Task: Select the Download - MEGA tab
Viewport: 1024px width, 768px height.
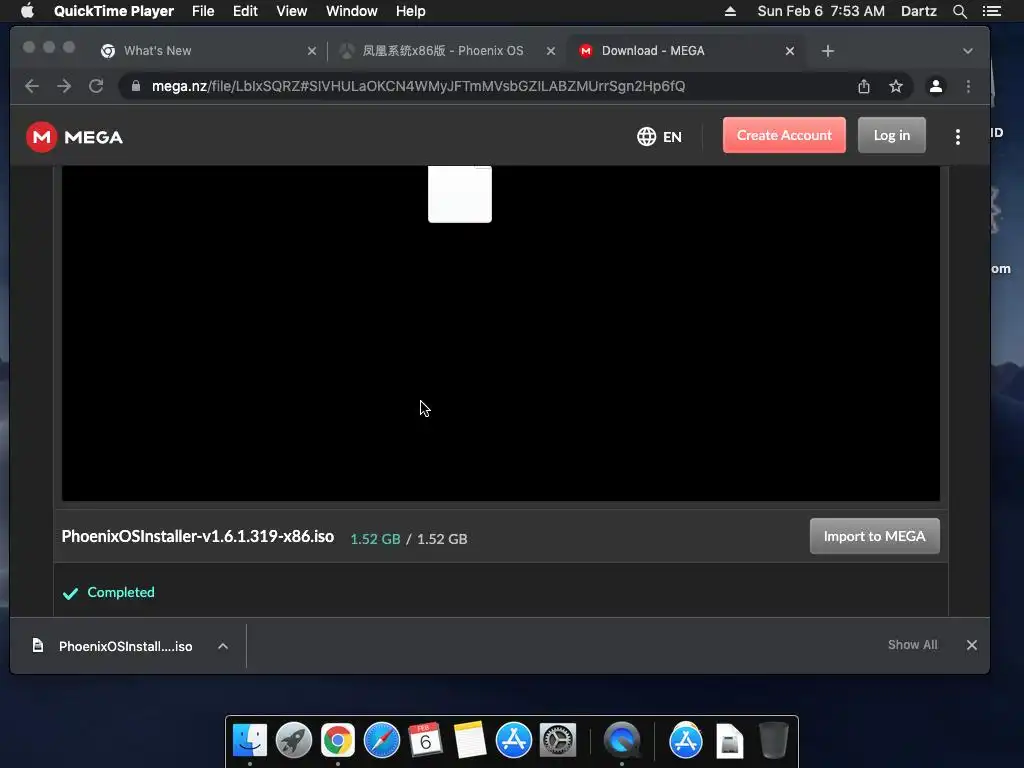Action: (x=686, y=50)
